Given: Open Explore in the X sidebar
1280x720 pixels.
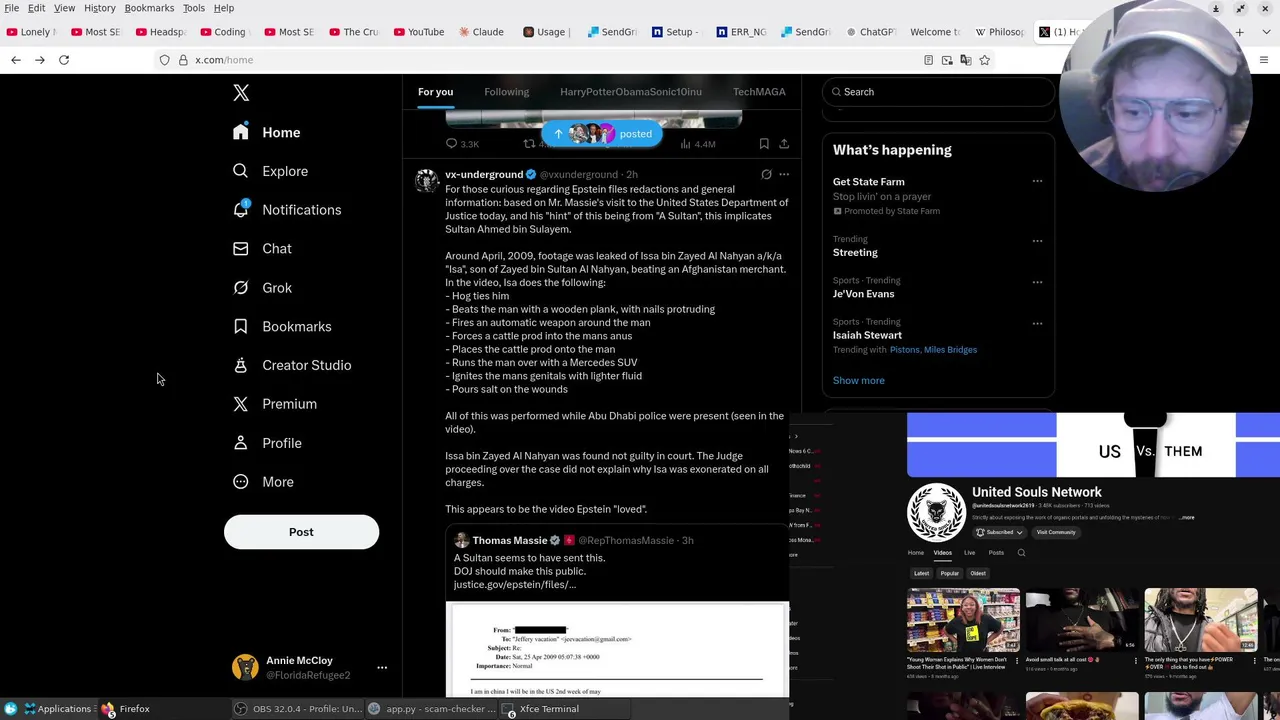Looking at the screenshot, I should [271, 171].
